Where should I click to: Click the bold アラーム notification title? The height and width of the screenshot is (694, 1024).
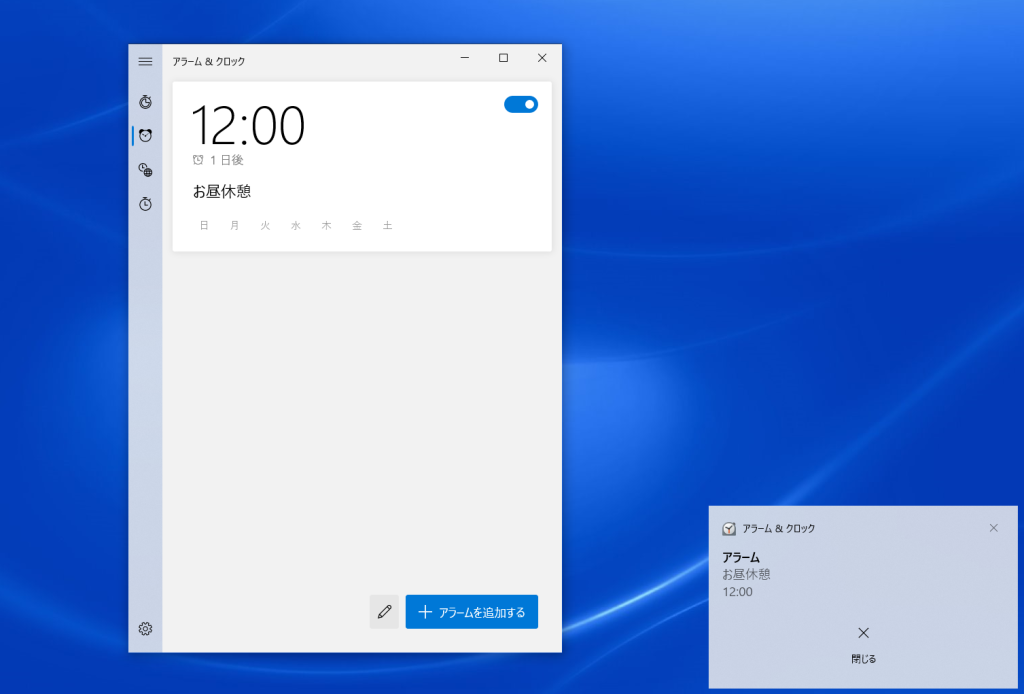click(x=741, y=557)
